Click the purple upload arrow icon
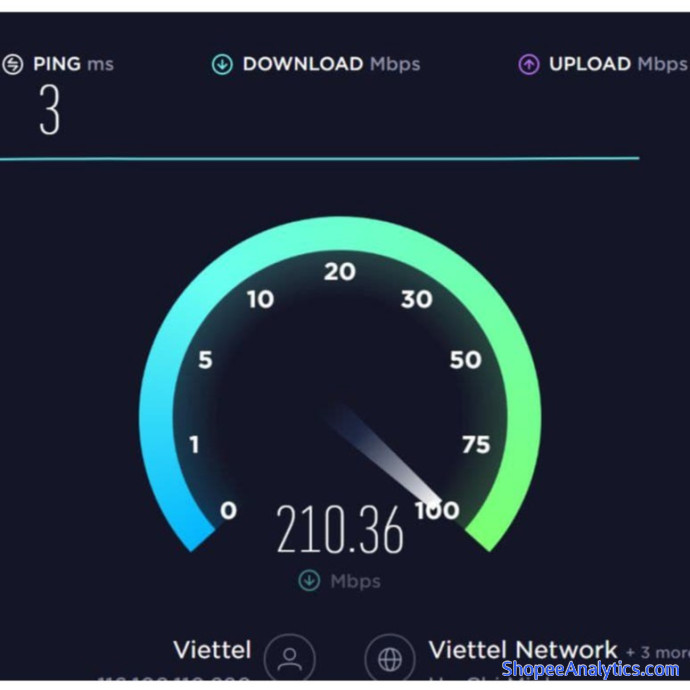Screen dimensions: 690x690 [529, 65]
